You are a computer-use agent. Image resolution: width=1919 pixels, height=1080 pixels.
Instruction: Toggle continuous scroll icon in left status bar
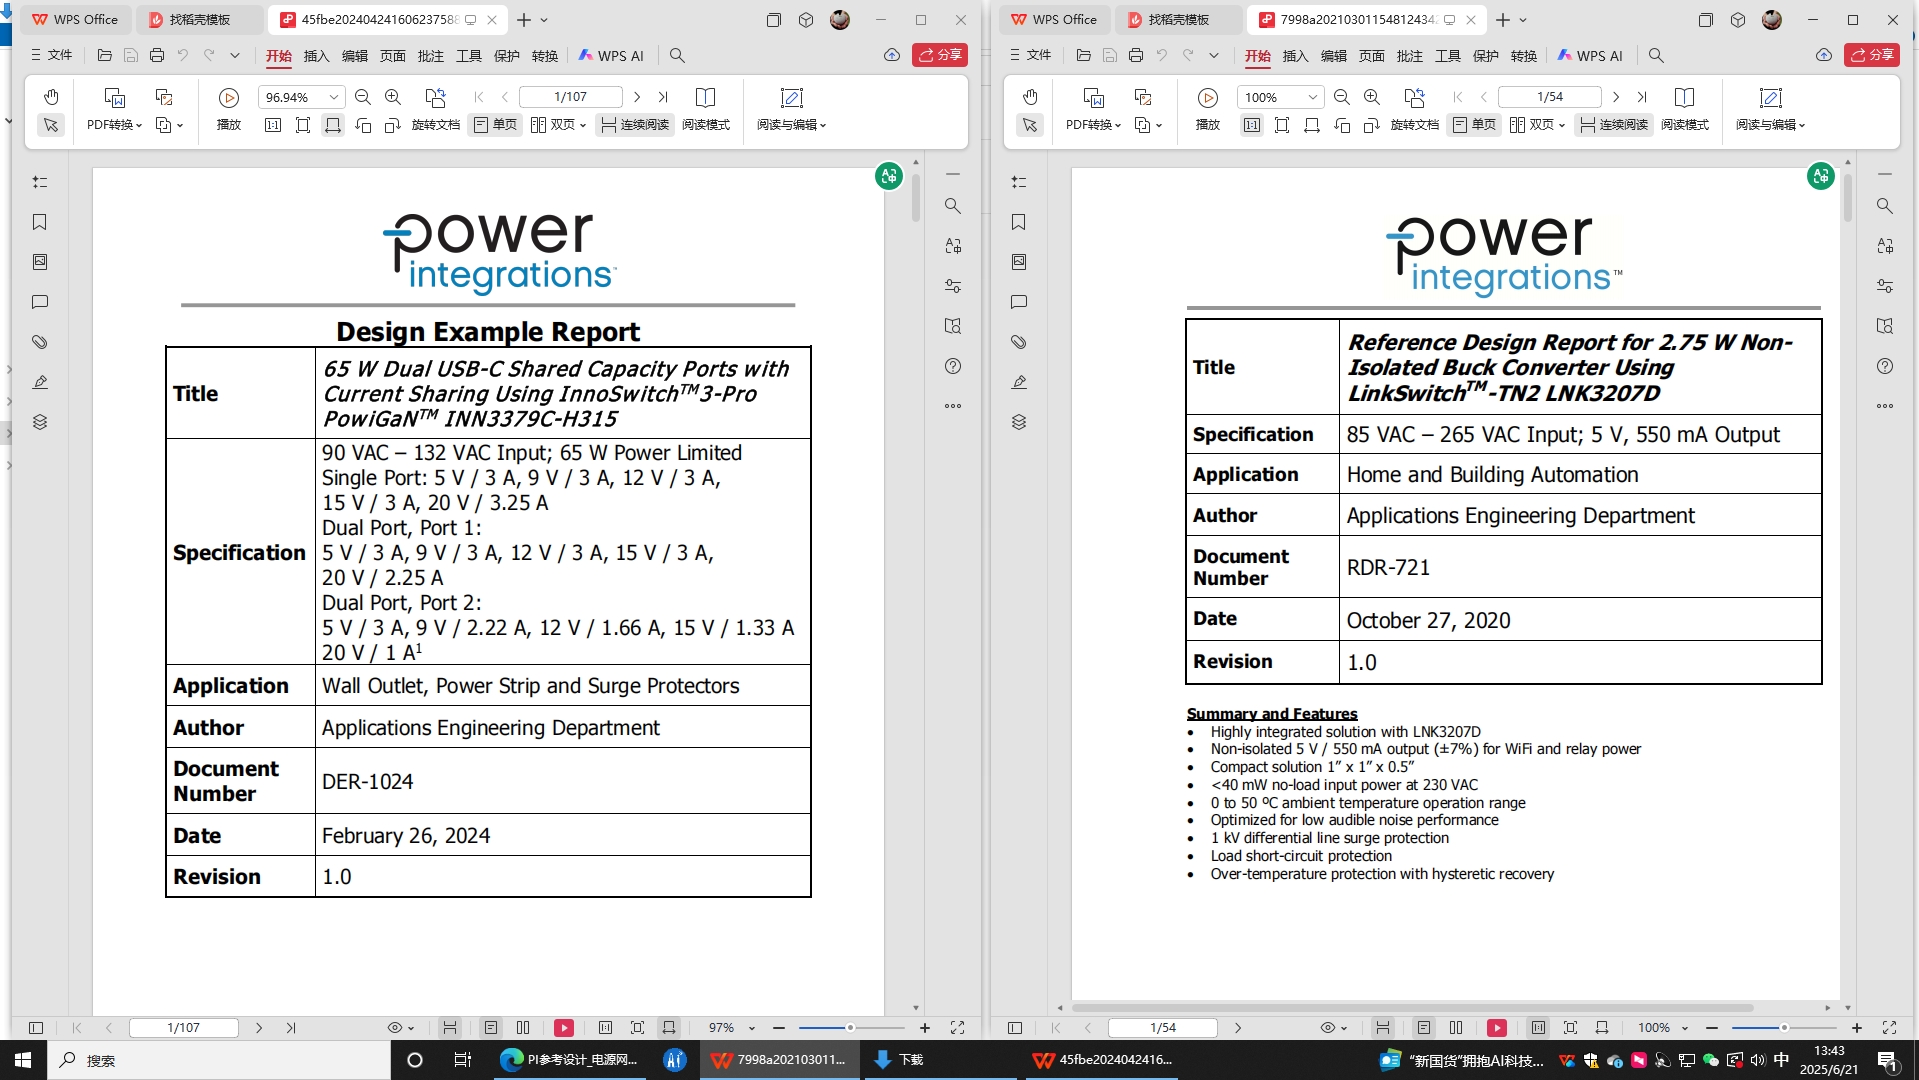450,1028
